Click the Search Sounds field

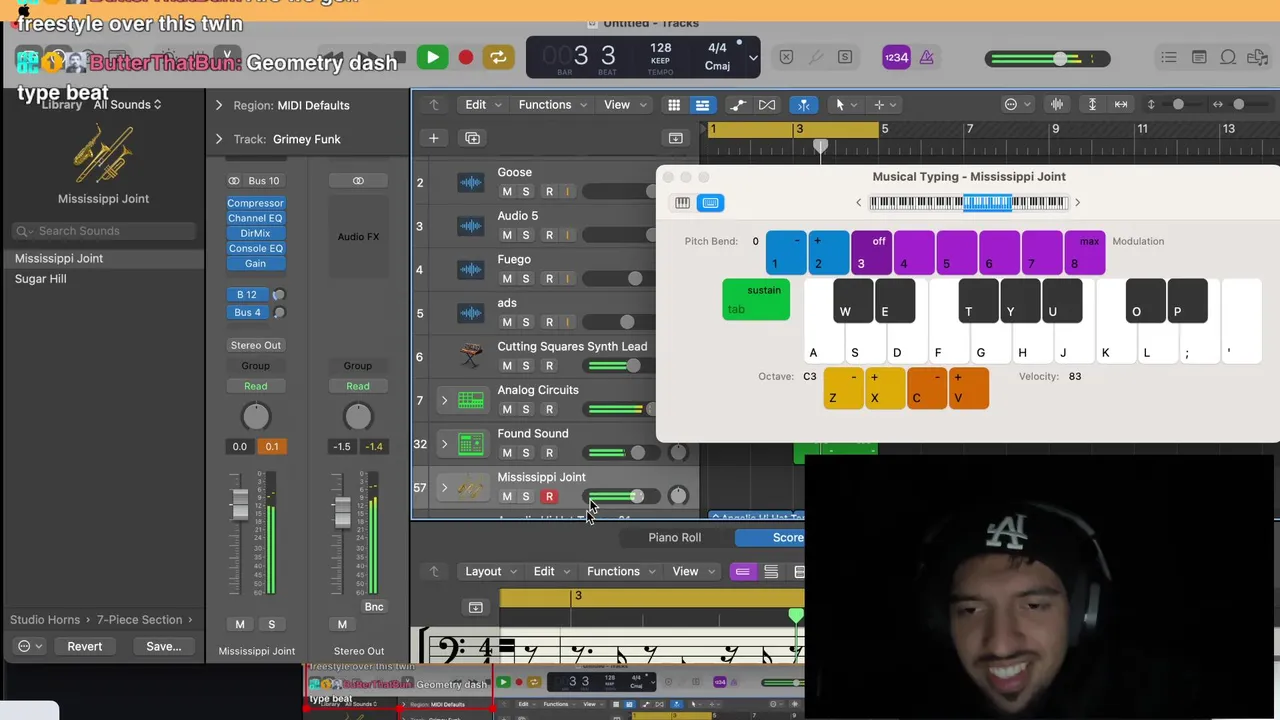(x=104, y=231)
